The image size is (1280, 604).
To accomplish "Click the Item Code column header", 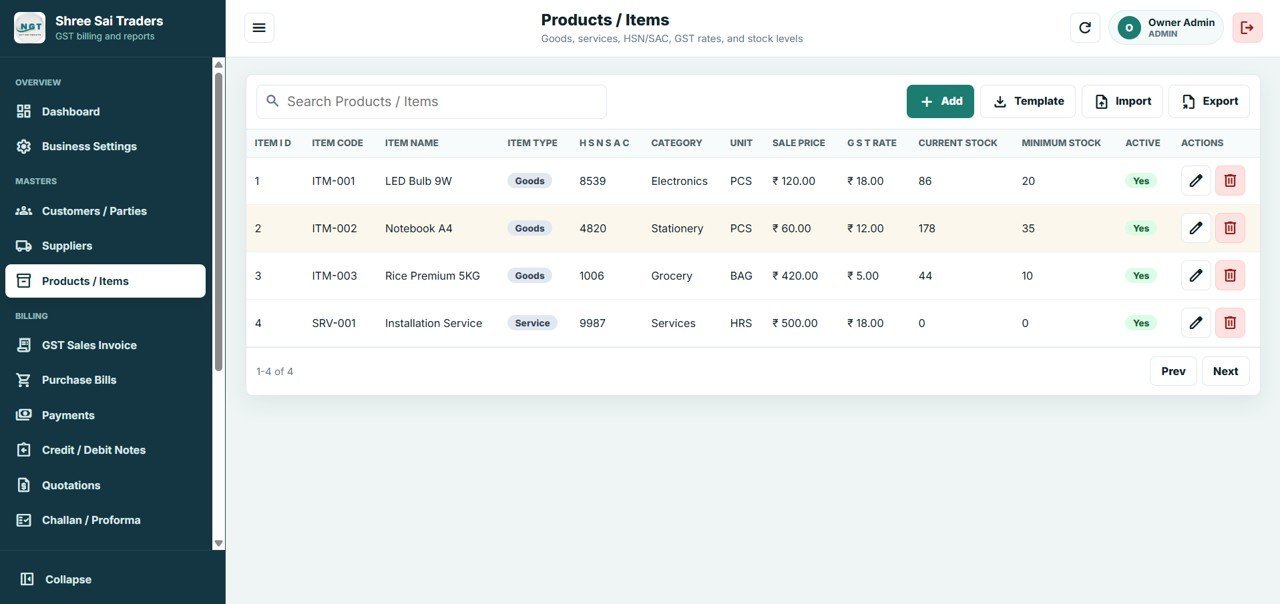I will [x=337, y=143].
